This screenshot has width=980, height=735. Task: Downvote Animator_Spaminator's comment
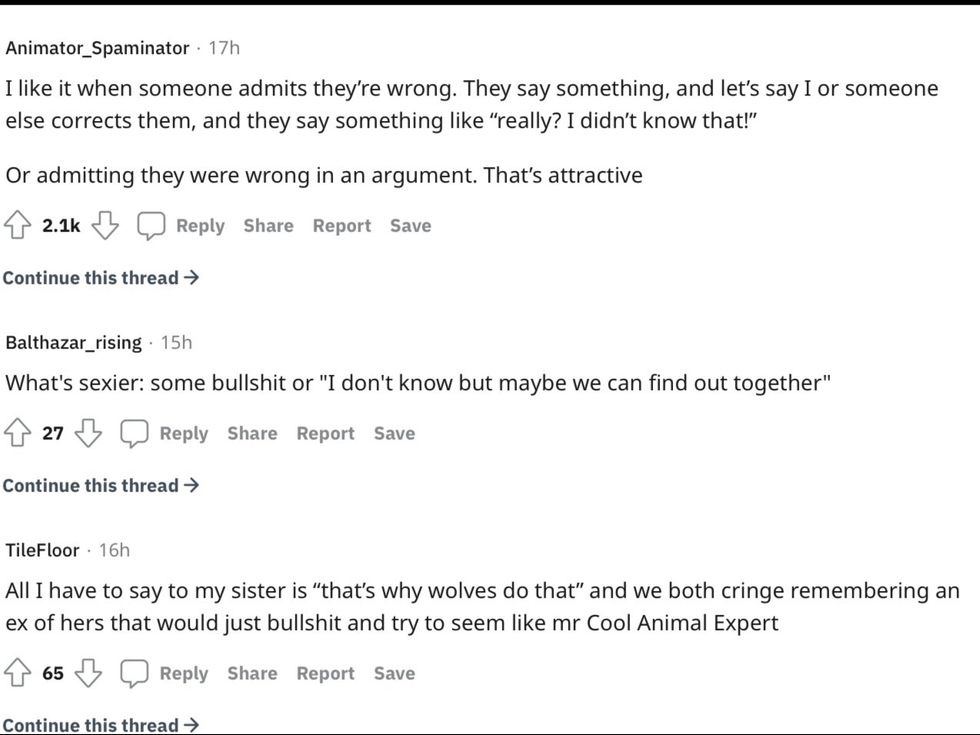point(106,226)
